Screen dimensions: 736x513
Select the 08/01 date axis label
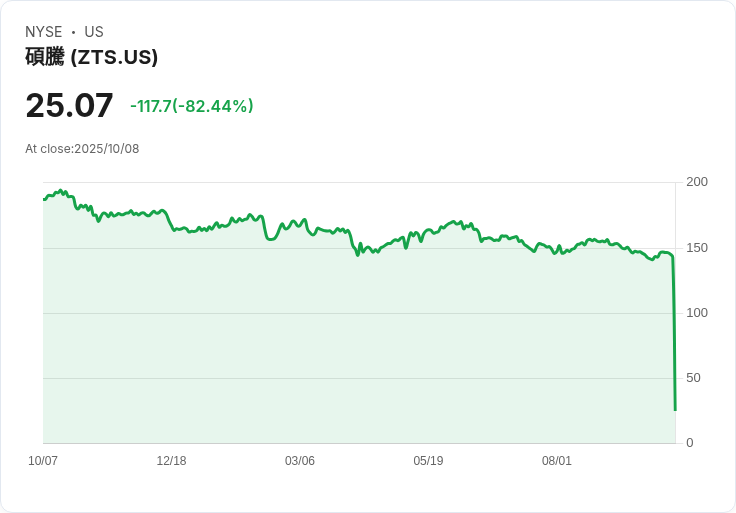(557, 461)
